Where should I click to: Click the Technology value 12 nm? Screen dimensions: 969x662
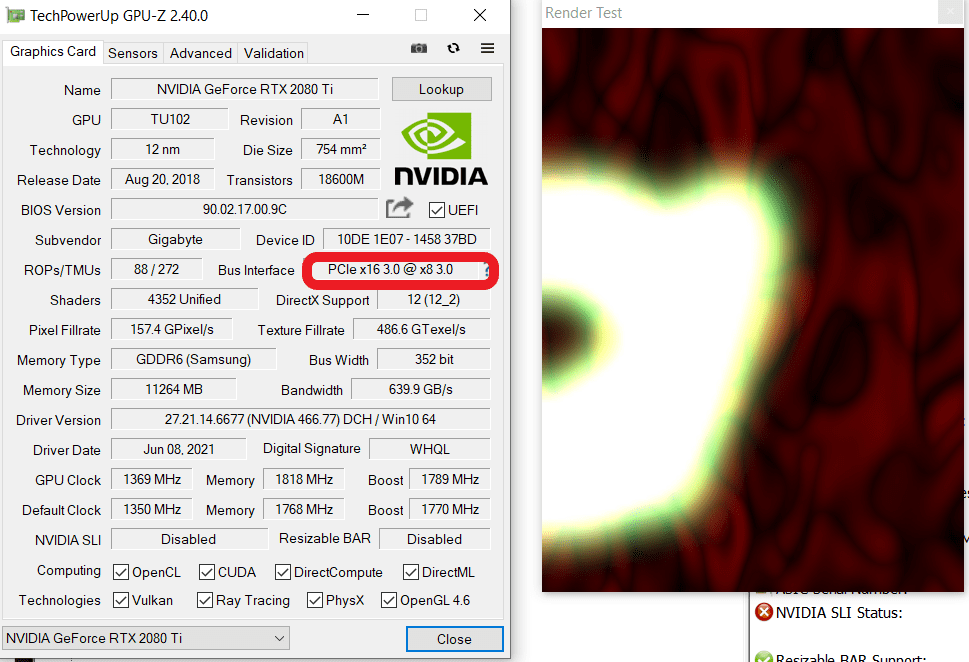pos(163,149)
